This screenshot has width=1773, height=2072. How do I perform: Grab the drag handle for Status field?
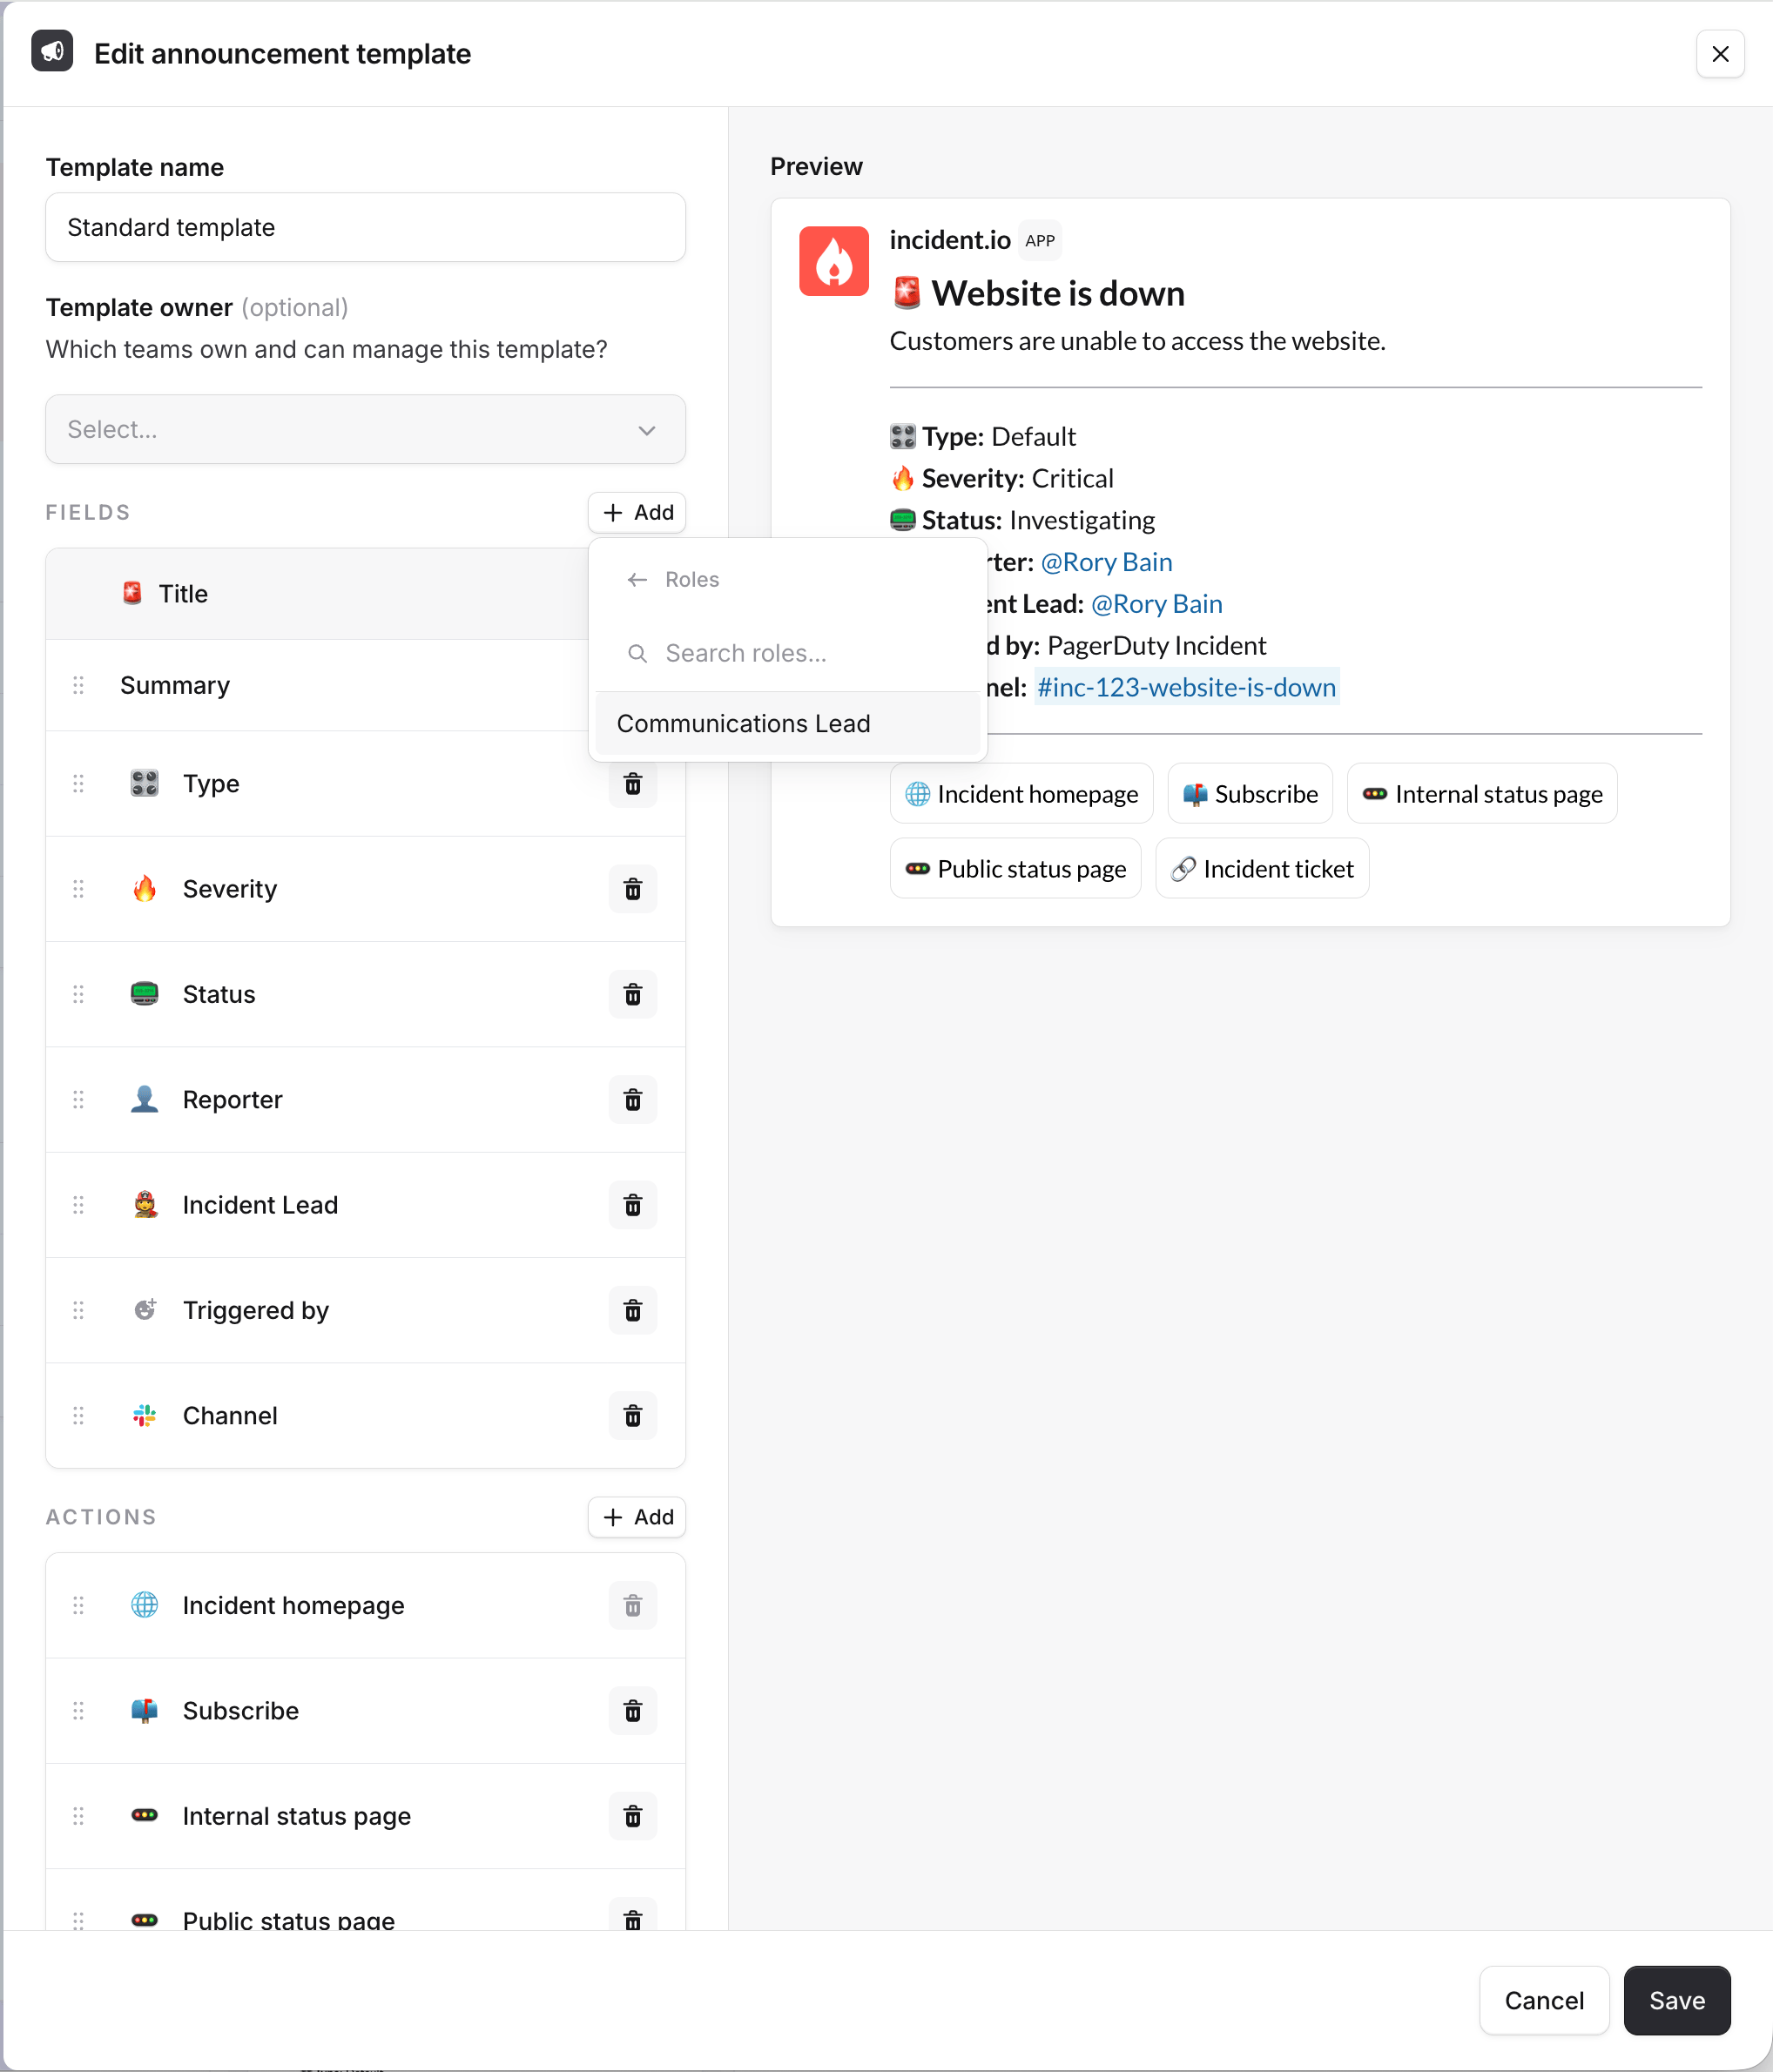(78, 995)
